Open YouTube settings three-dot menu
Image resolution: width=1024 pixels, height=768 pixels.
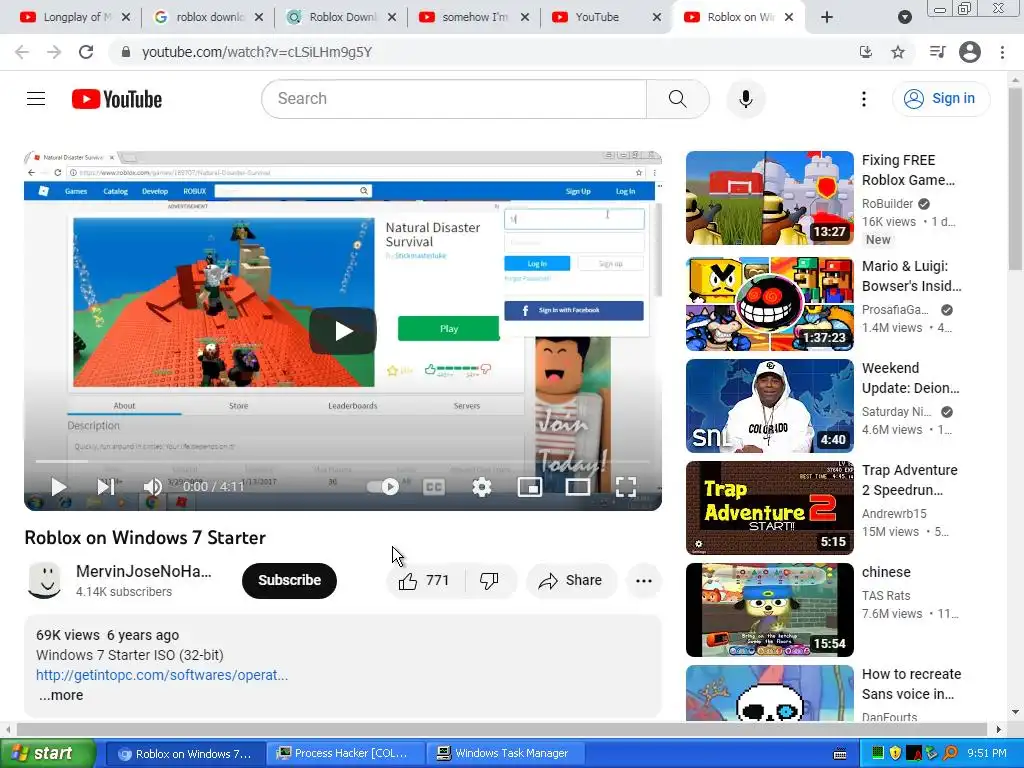pyautogui.click(x=863, y=99)
